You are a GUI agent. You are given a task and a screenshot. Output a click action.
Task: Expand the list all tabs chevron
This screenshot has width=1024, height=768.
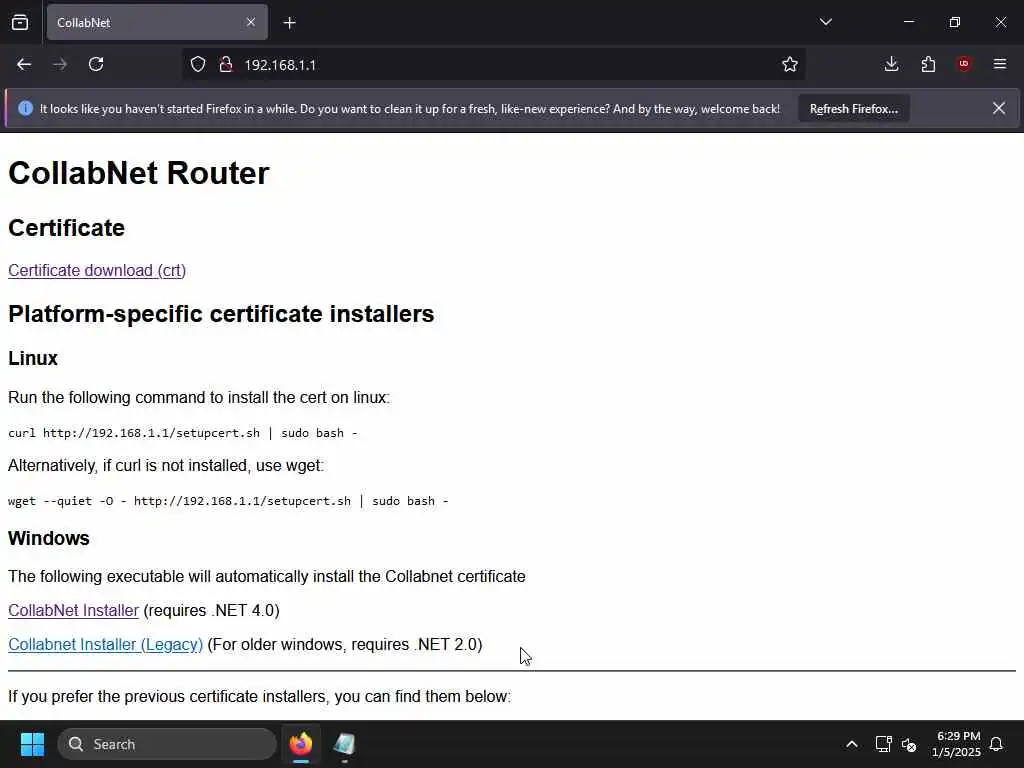pyautogui.click(x=825, y=22)
